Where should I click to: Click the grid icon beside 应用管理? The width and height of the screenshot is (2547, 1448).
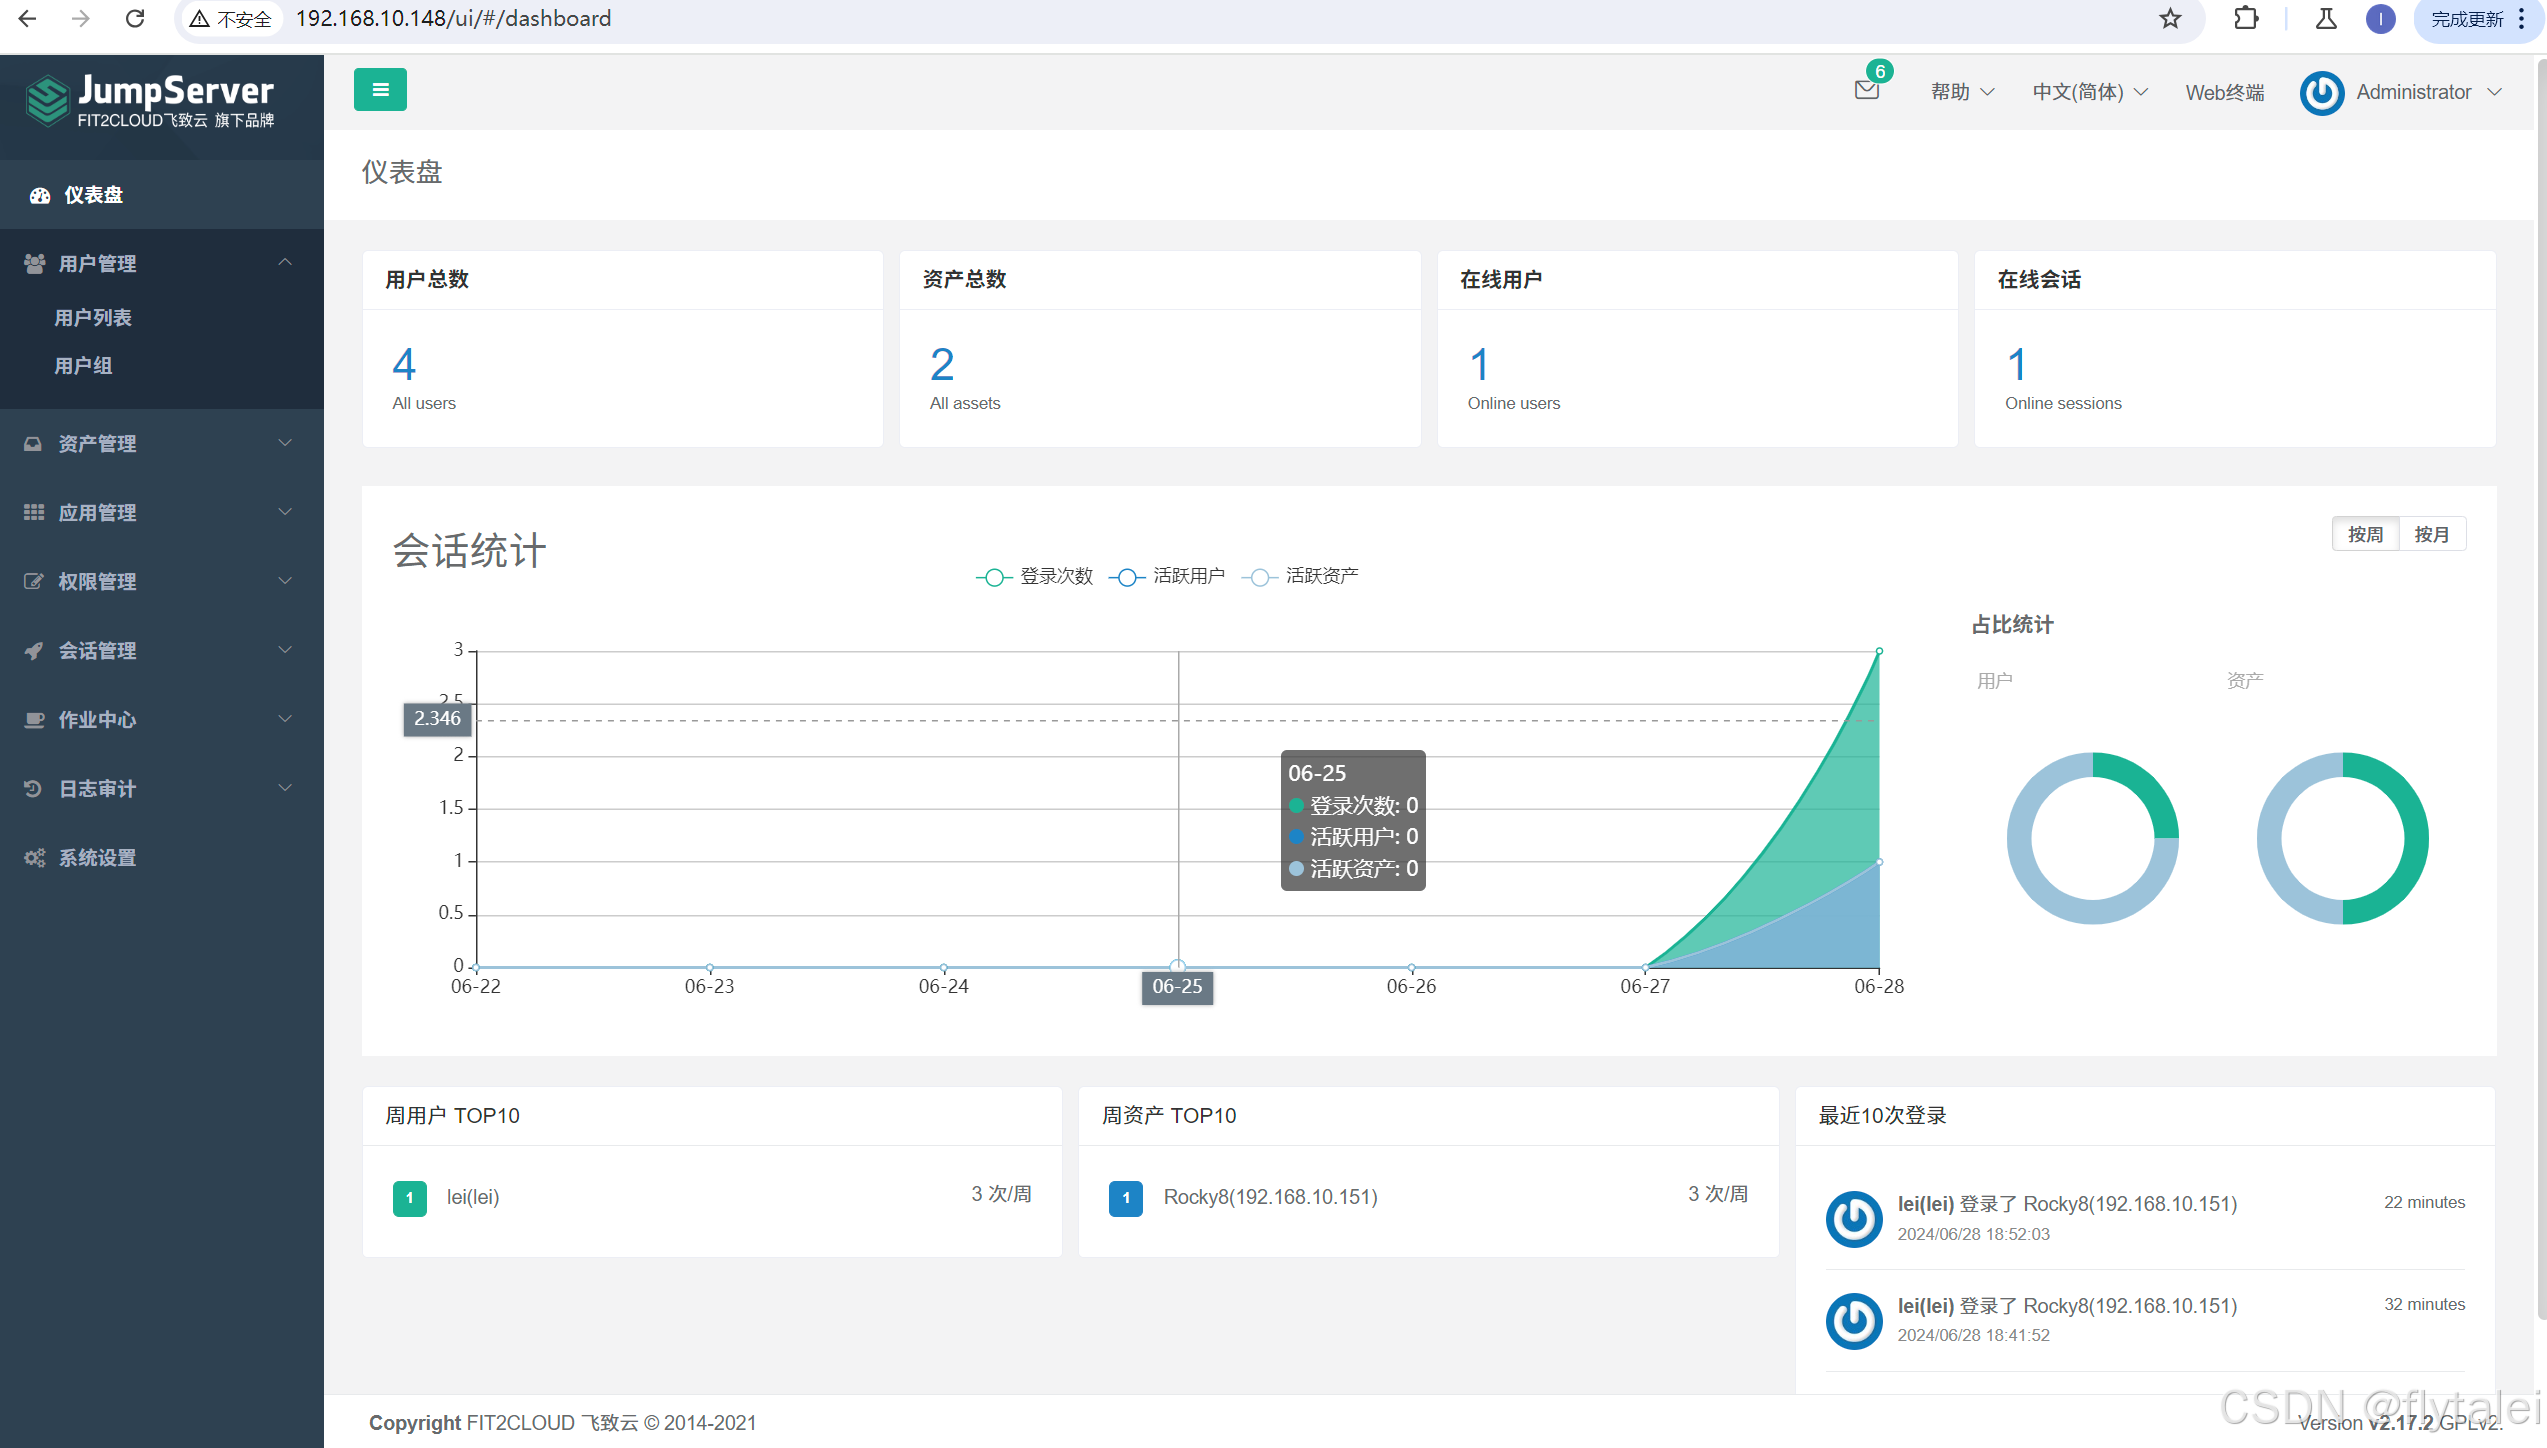pyautogui.click(x=34, y=512)
